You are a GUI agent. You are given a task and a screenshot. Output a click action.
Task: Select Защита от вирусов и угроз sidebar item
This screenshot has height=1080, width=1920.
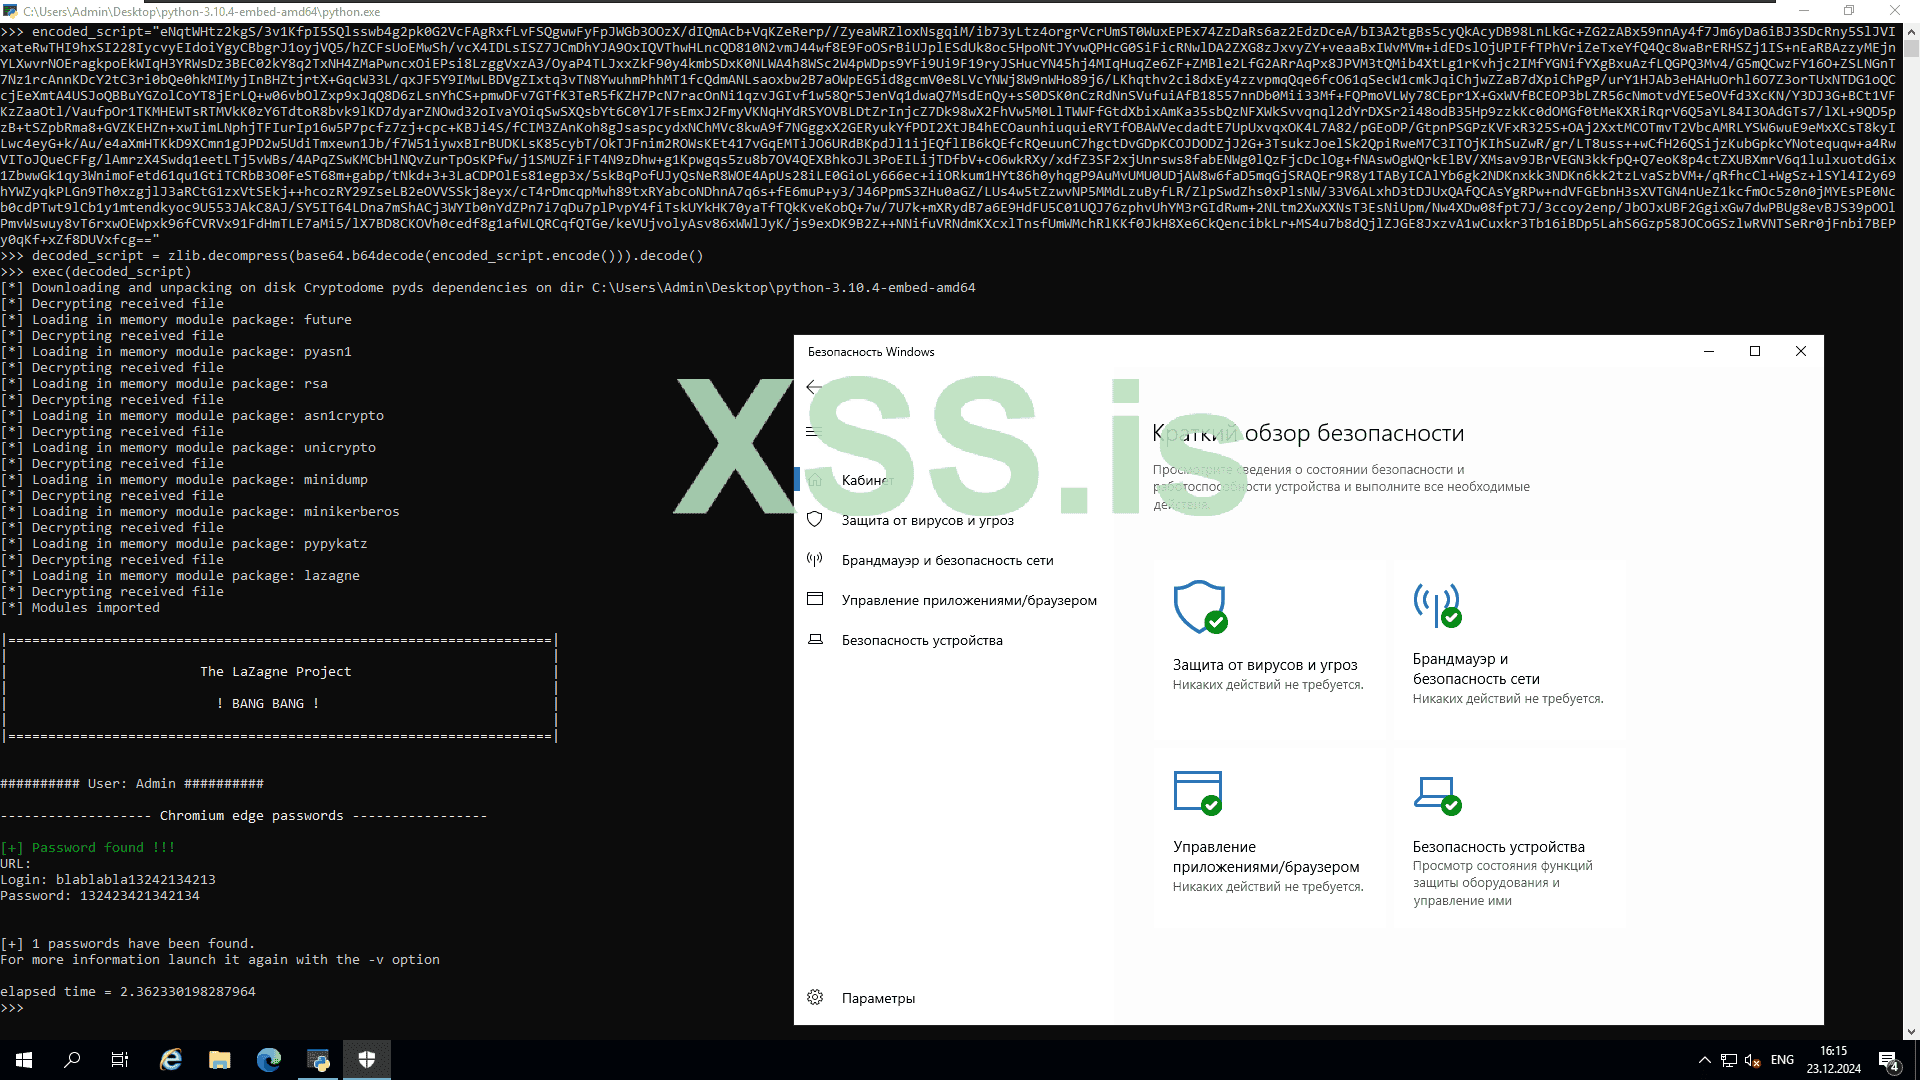tap(927, 520)
